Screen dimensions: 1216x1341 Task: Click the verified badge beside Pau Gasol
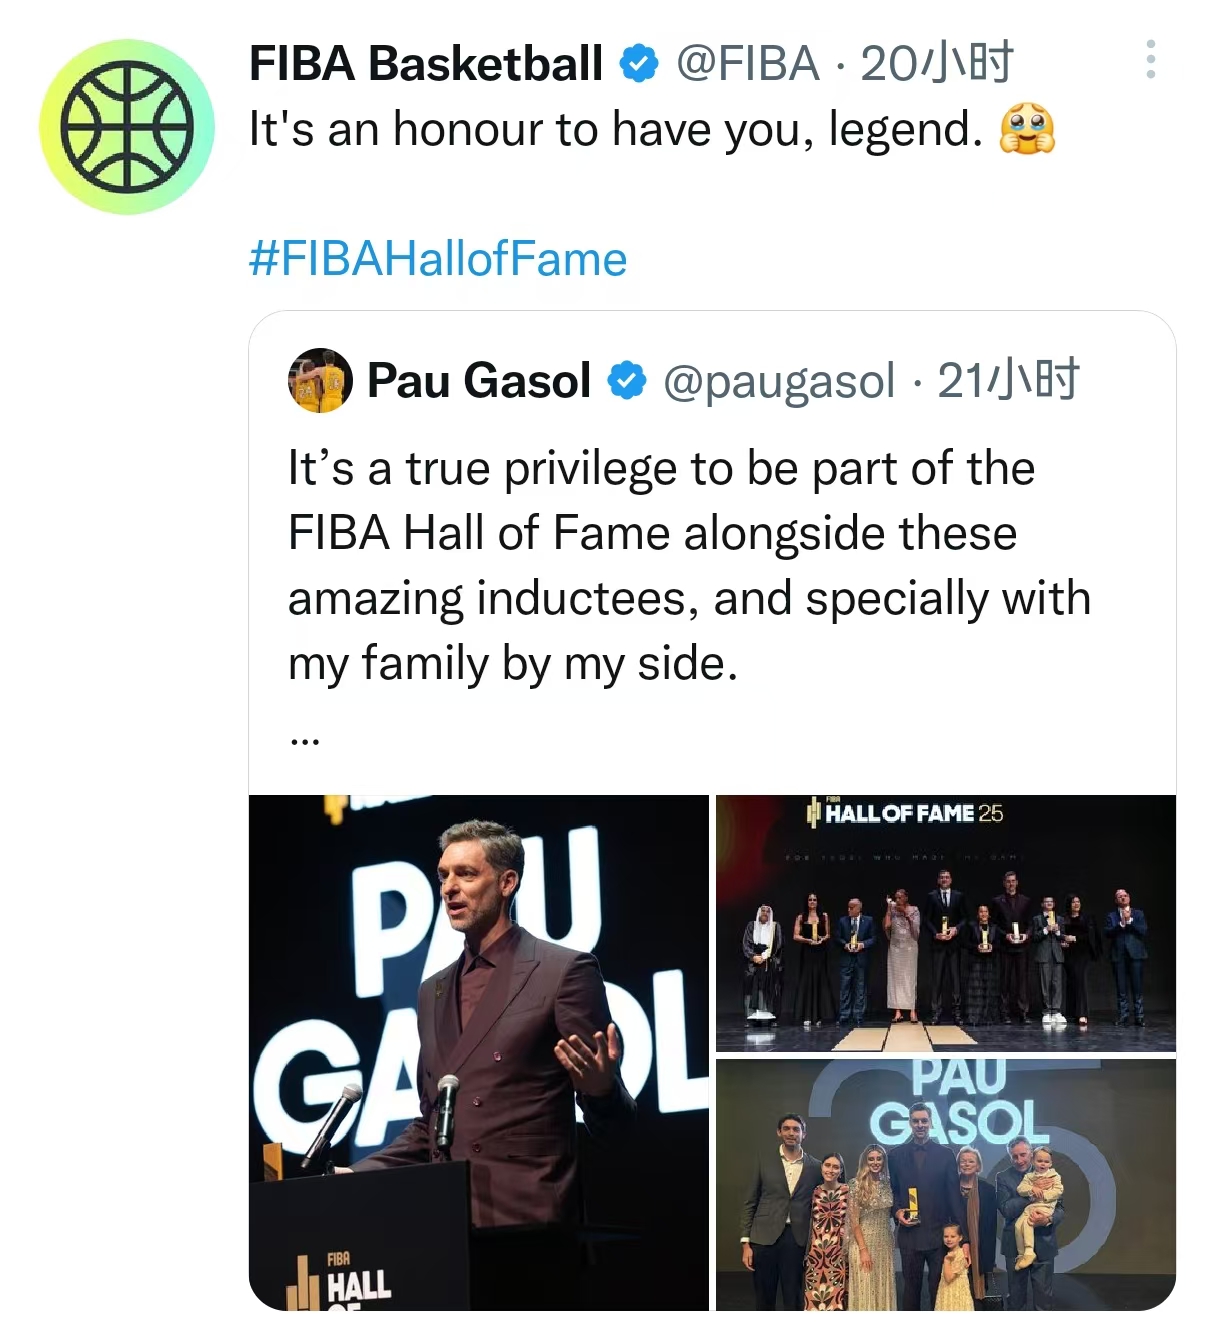click(x=627, y=381)
